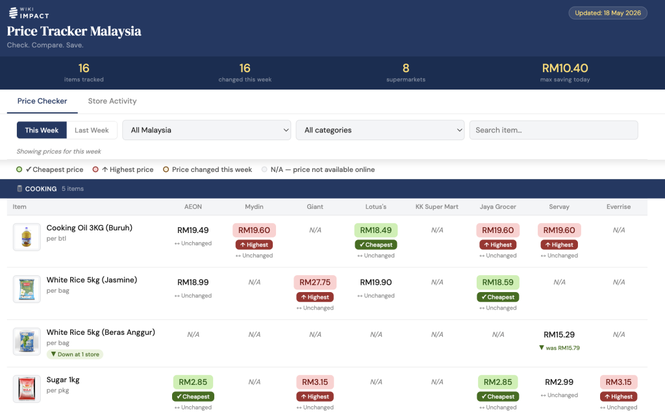Viewport: 665px width, 416px height.
Task: Click Lotus's RM18.49 cooking oil price
Action: (376, 230)
